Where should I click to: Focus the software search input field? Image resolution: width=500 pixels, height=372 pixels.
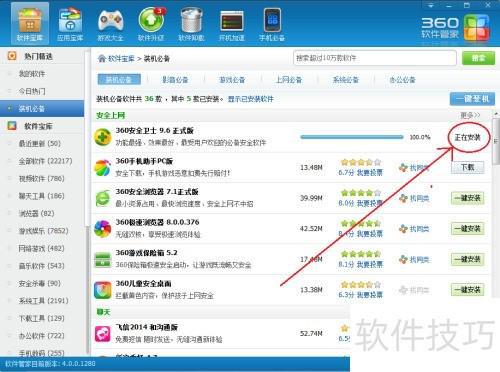click(375, 58)
